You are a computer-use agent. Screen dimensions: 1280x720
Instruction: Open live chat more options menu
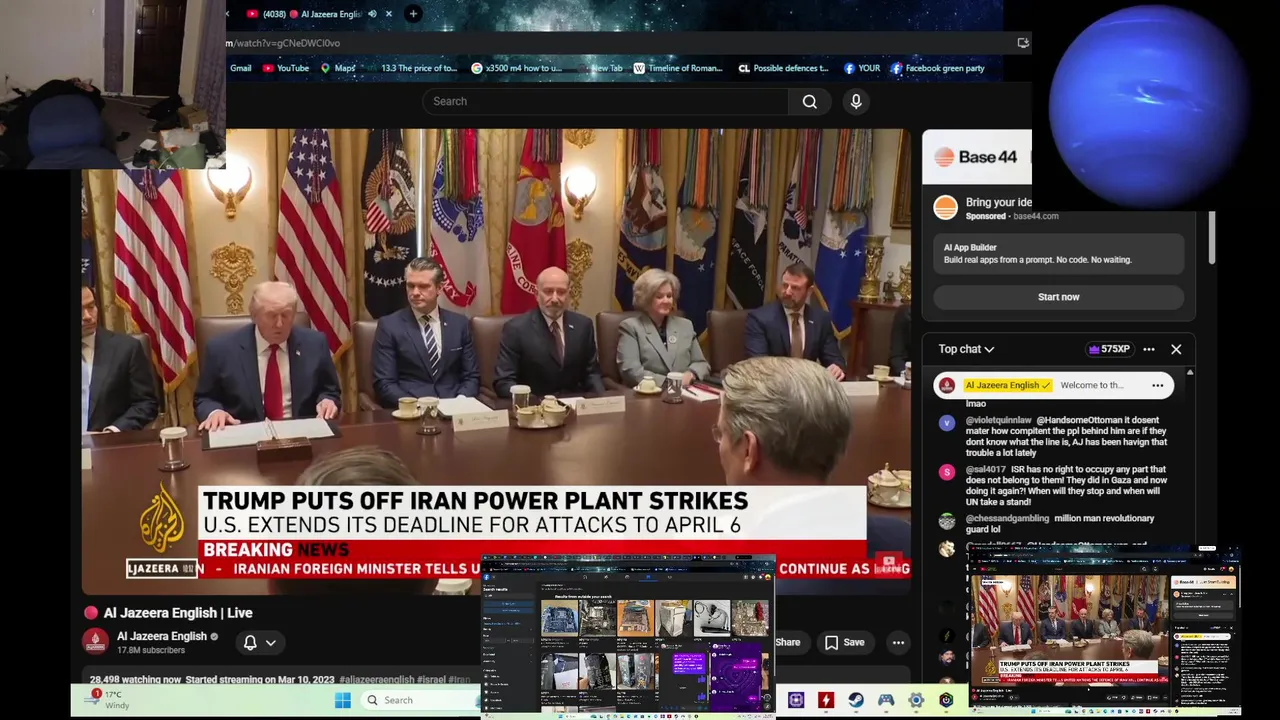click(1149, 349)
